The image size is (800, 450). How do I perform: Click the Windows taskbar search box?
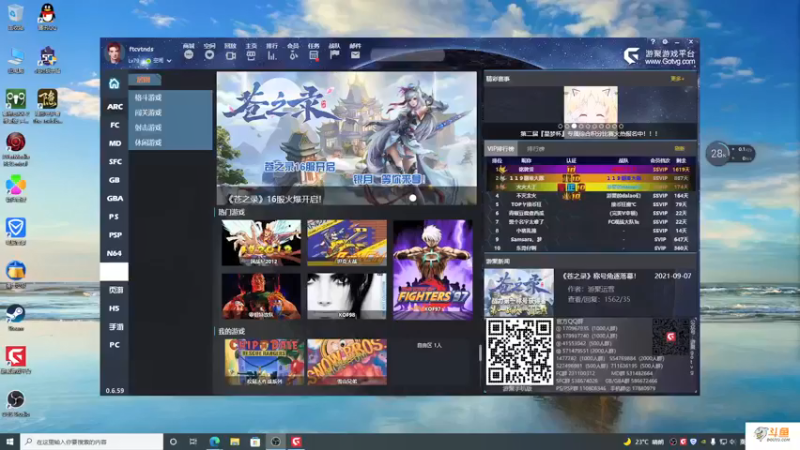pyautogui.click(x=92, y=442)
